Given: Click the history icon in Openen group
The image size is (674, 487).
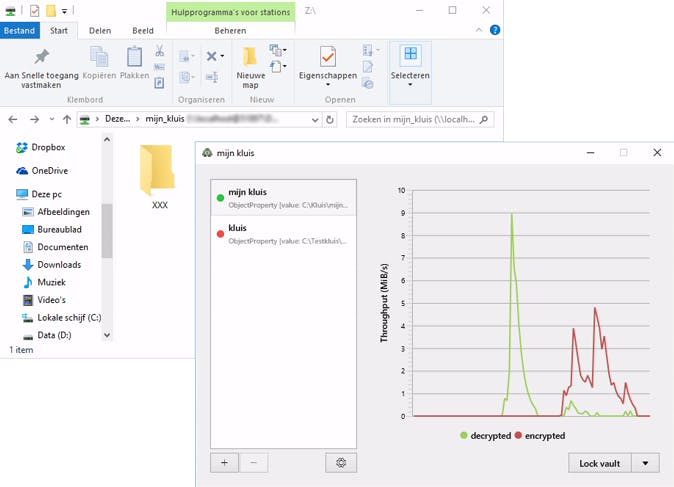Looking at the screenshot, I should [368, 83].
